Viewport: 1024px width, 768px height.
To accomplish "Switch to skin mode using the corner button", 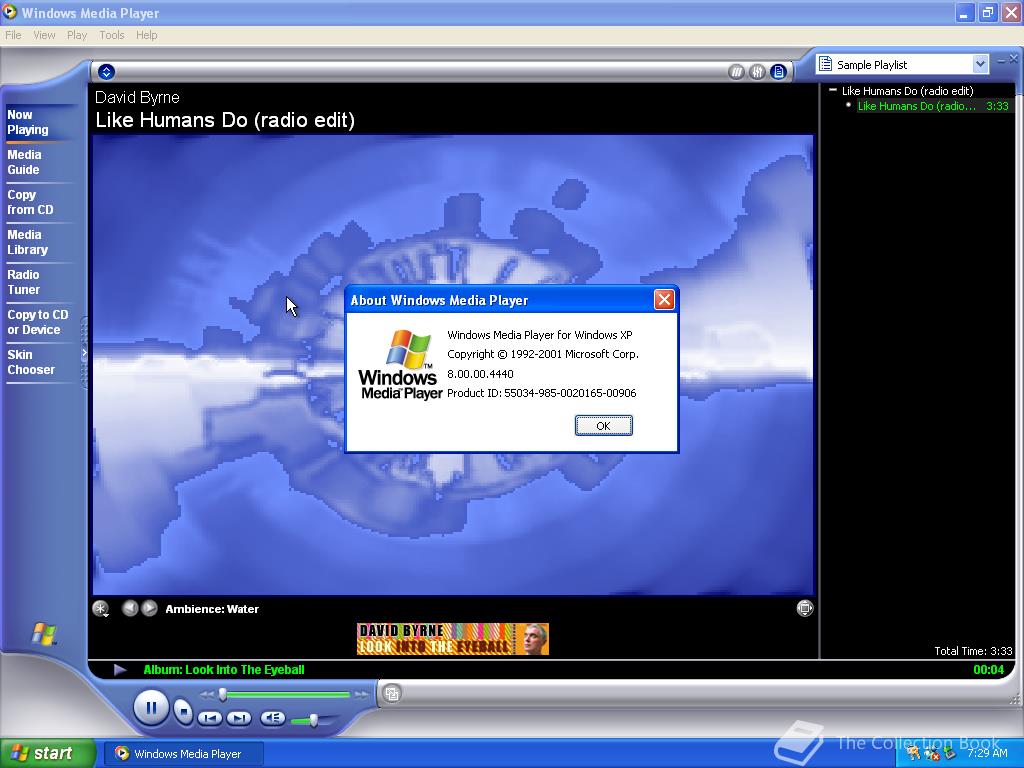I will (x=392, y=694).
